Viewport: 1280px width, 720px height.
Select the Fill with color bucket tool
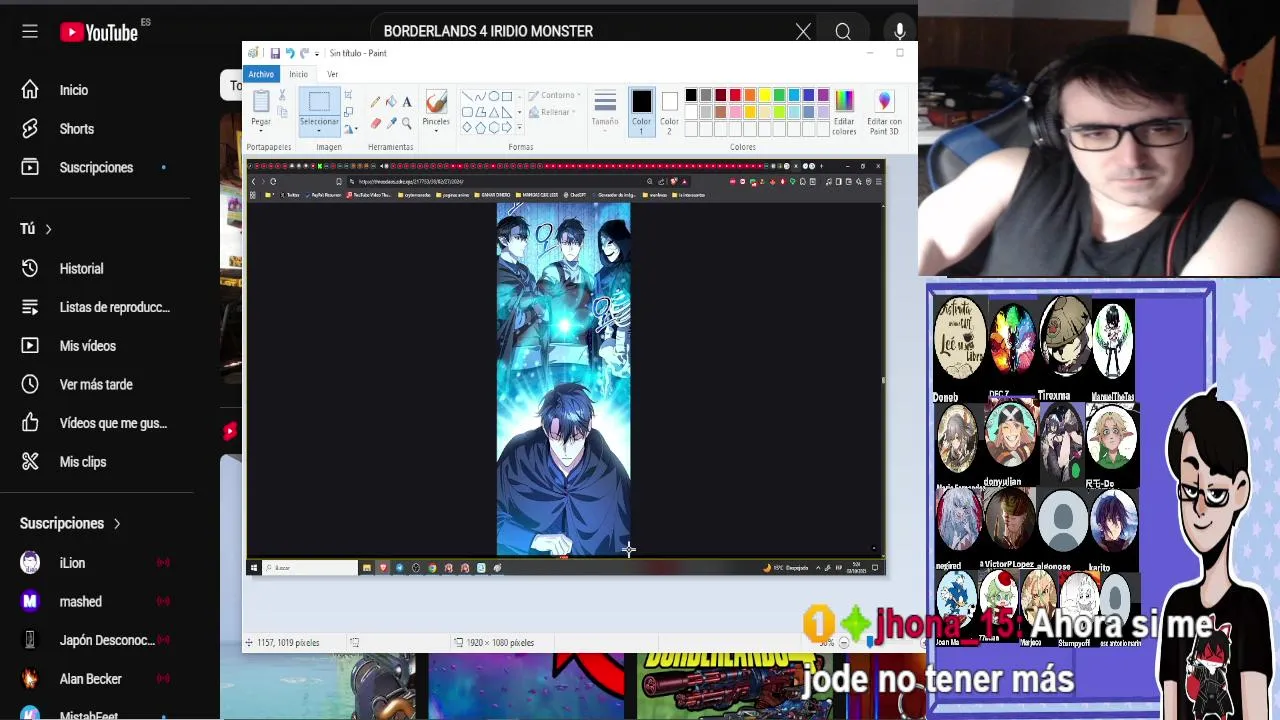tap(391, 102)
